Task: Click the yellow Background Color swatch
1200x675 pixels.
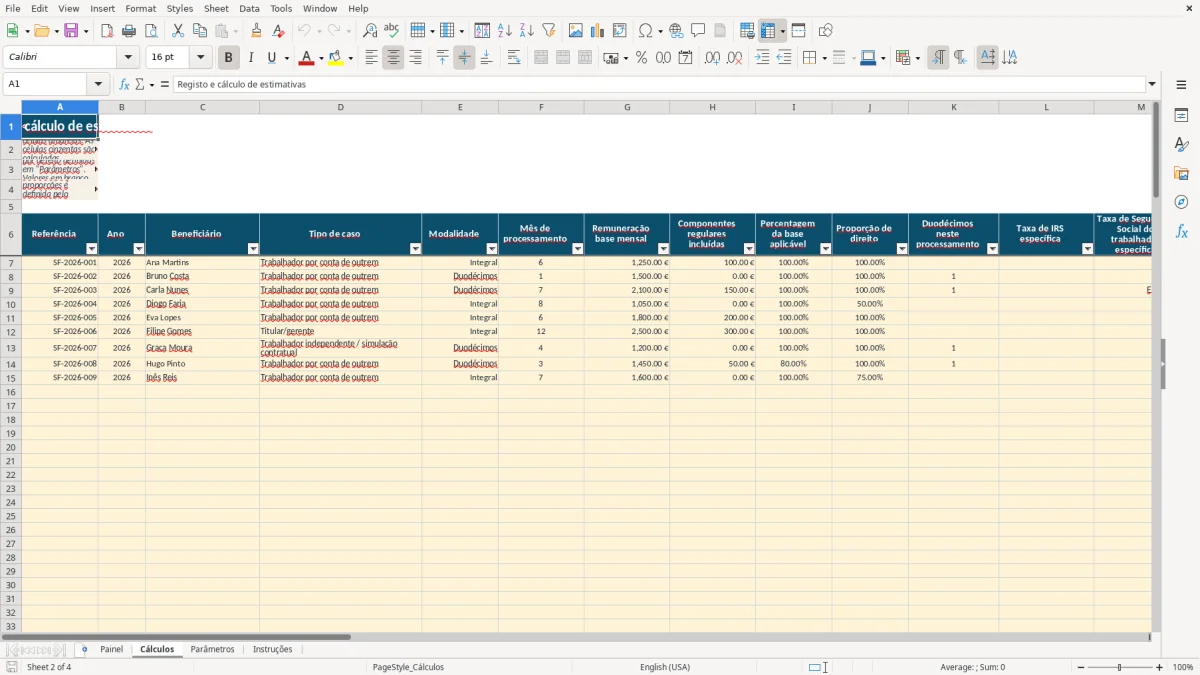Action: (336, 58)
